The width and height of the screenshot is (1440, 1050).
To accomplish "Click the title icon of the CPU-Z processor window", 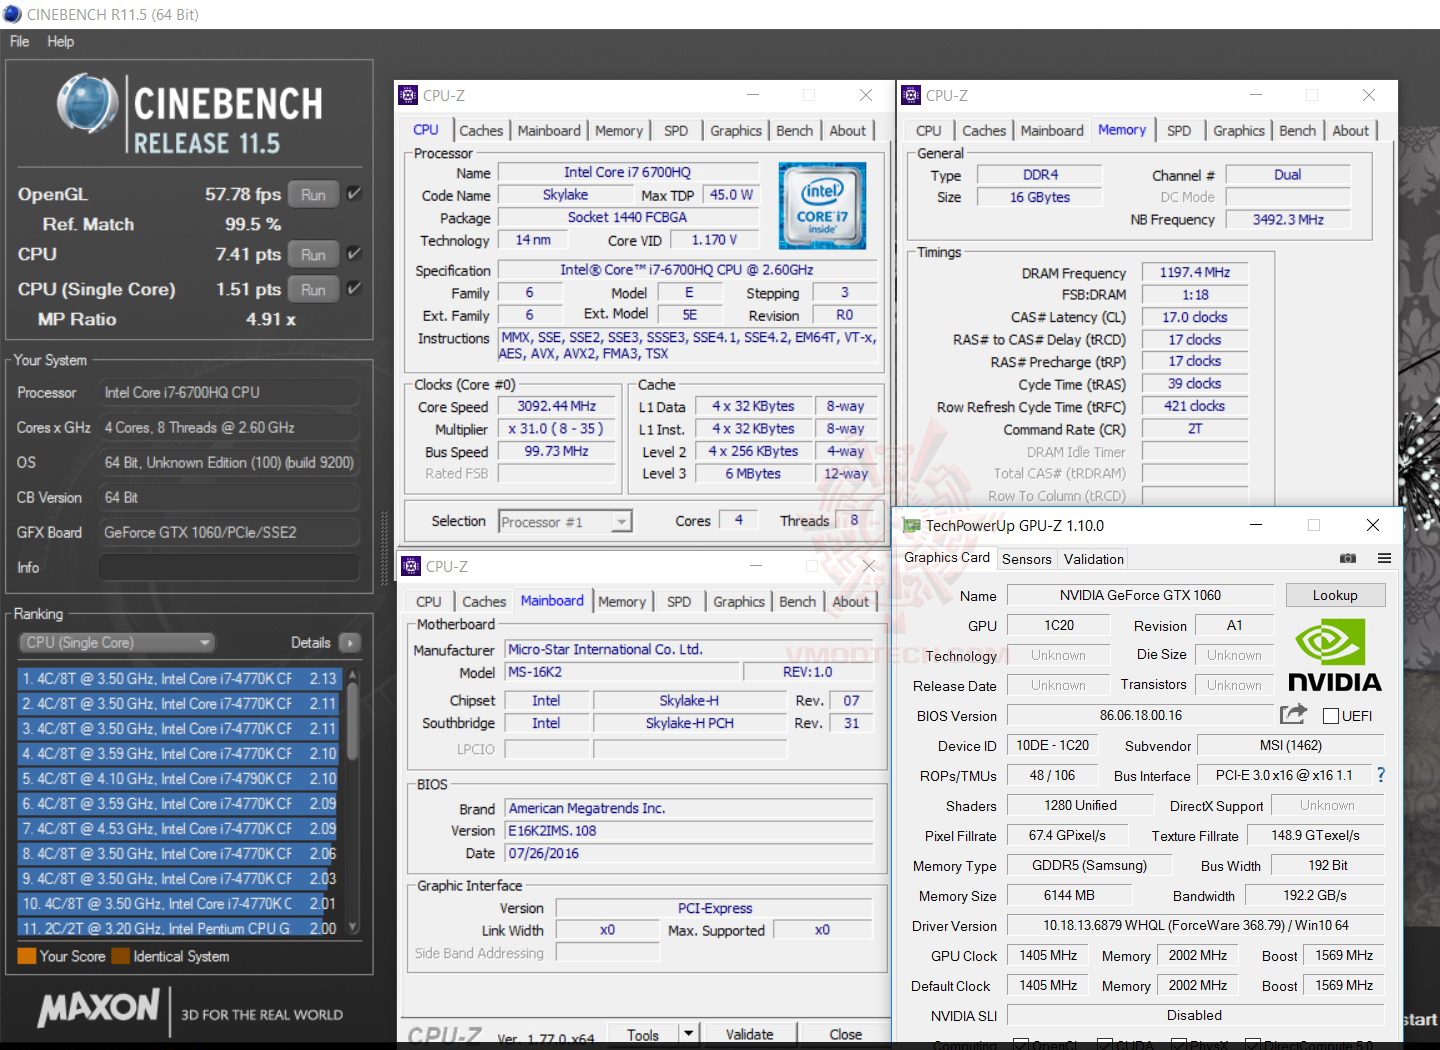I will tap(408, 95).
